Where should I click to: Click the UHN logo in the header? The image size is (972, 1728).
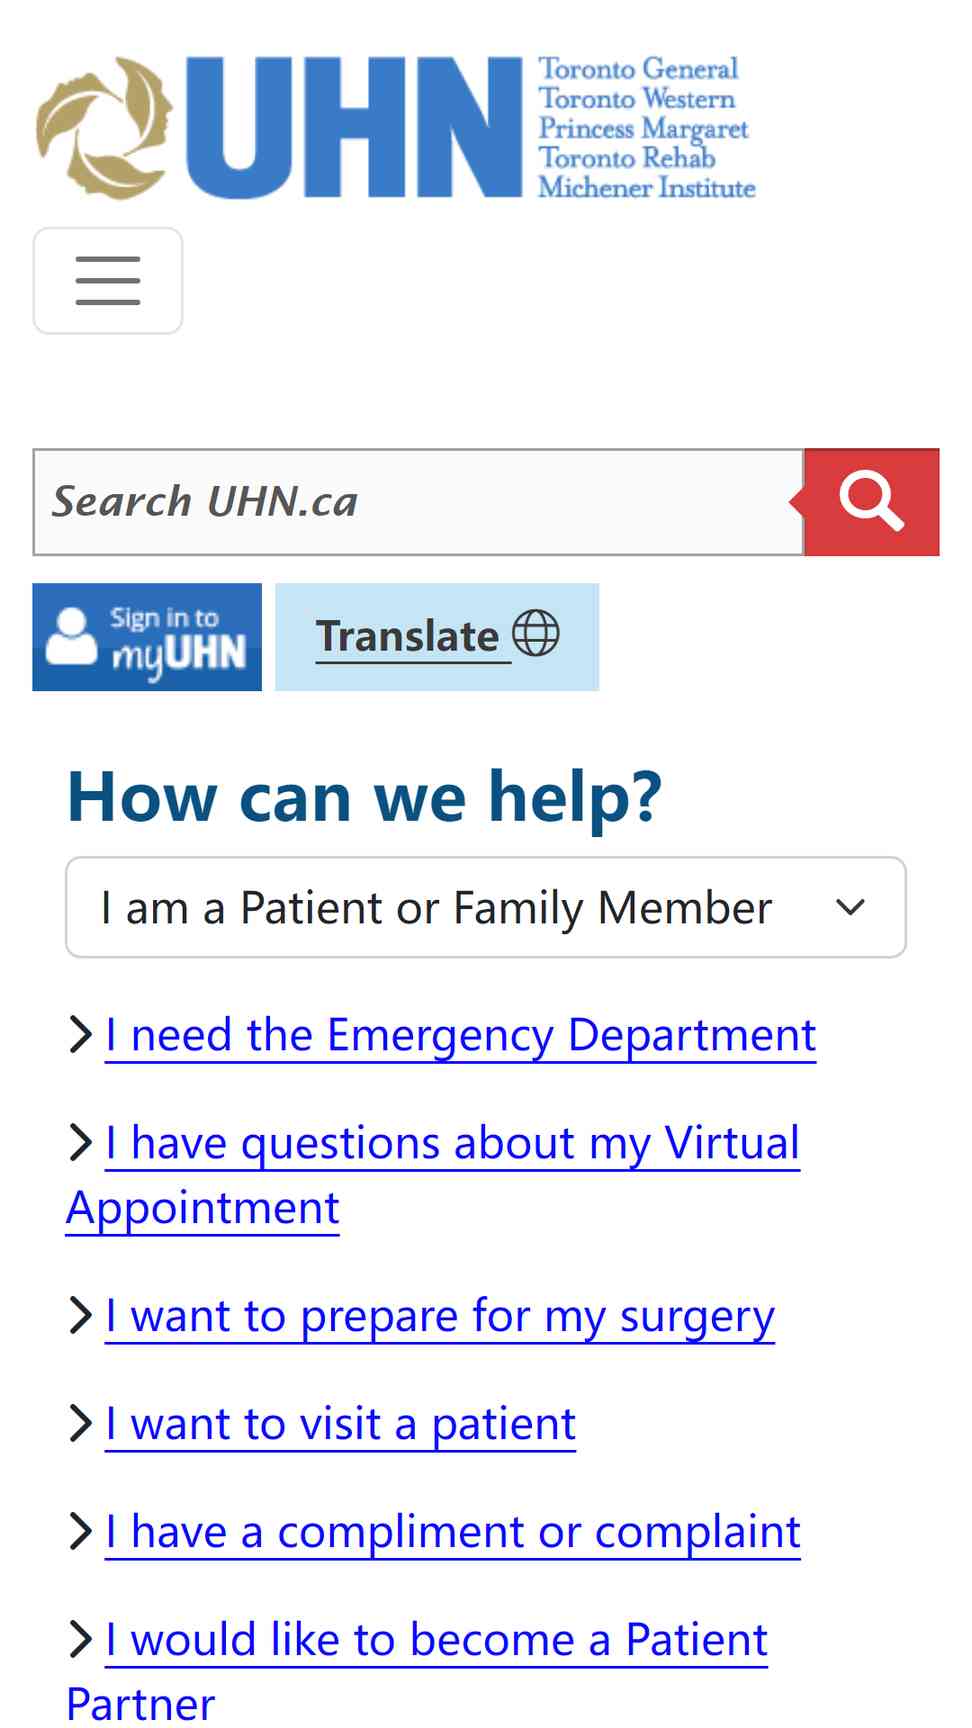(x=396, y=128)
